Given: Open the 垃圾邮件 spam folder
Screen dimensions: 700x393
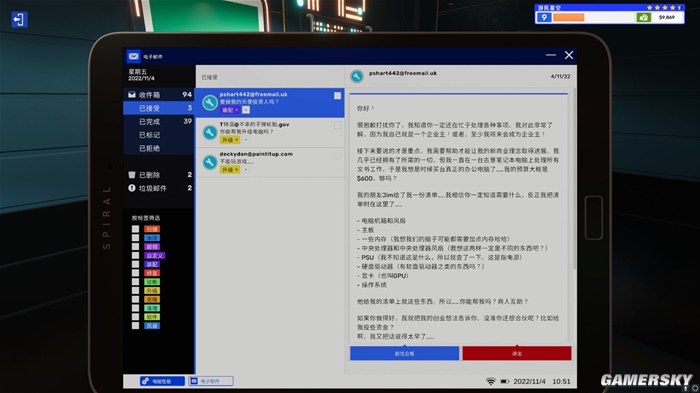Looking at the screenshot, I should click(x=158, y=188).
